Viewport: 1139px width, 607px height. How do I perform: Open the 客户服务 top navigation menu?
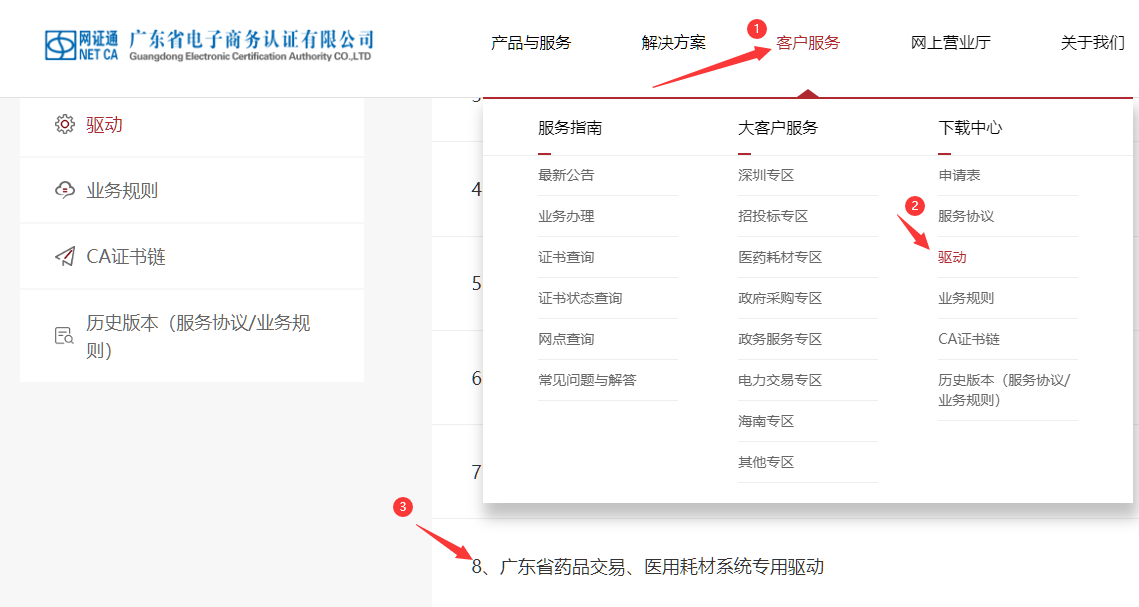pyautogui.click(x=808, y=43)
